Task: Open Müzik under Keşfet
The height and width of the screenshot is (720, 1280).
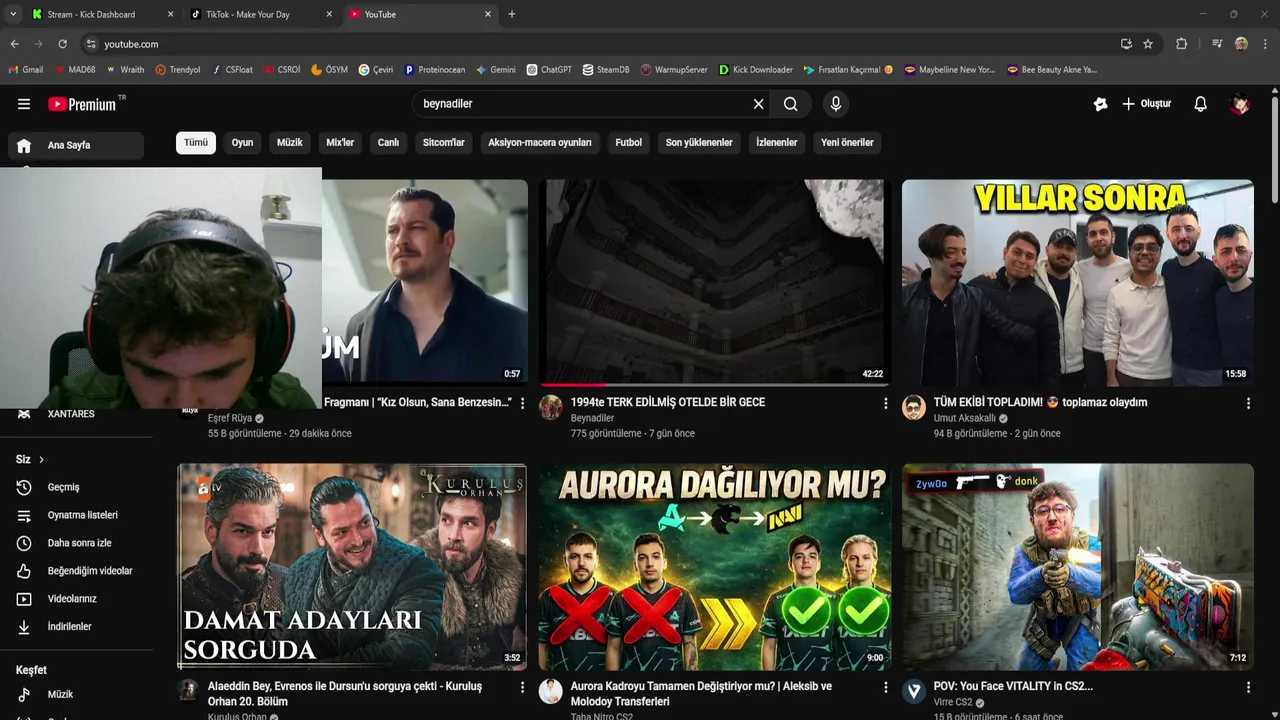Action: tap(76, 694)
